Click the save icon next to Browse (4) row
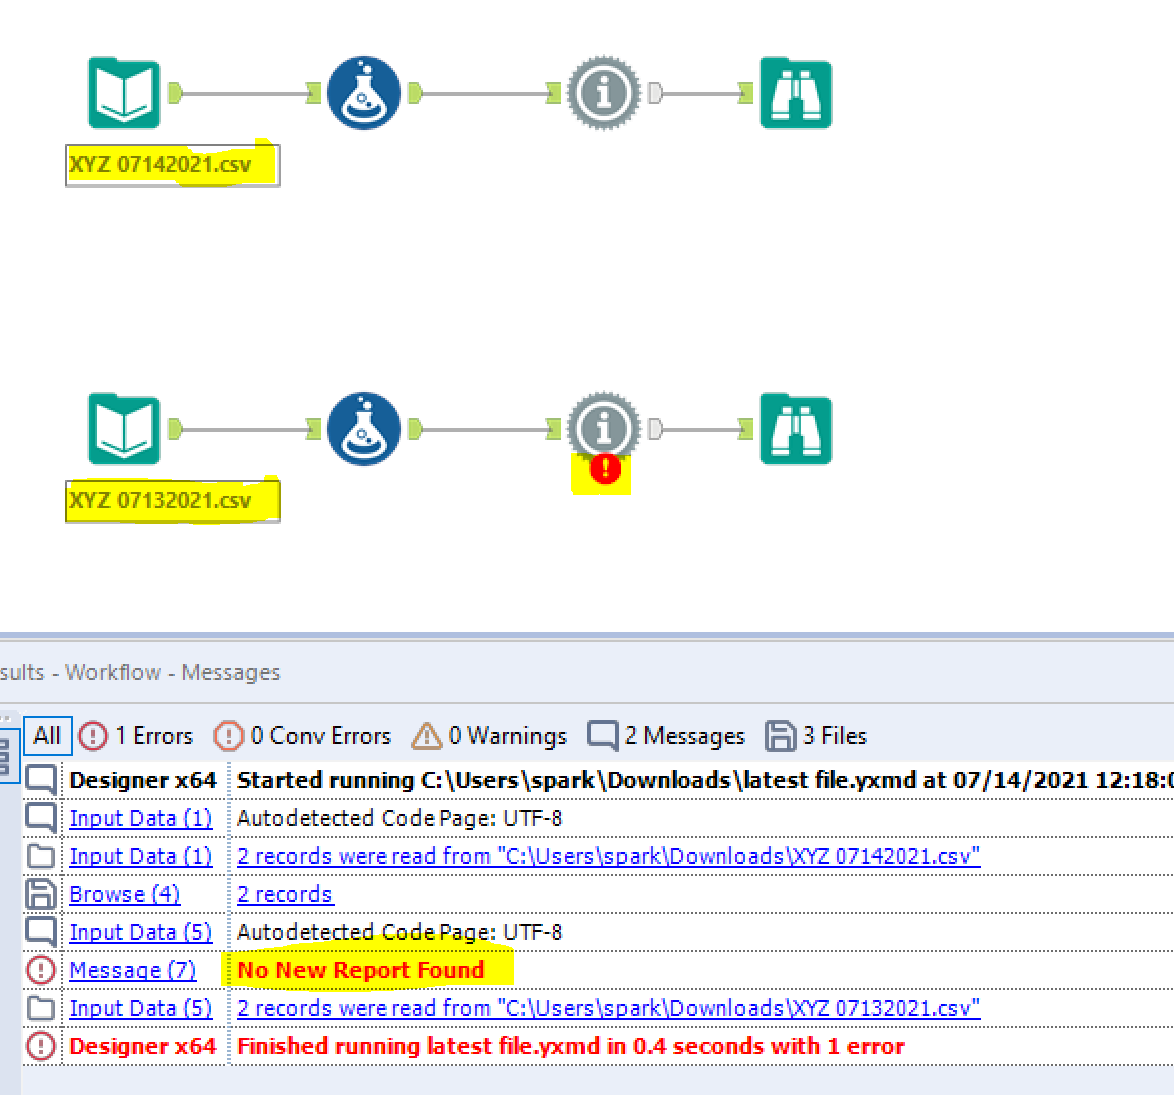 coord(41,894)
